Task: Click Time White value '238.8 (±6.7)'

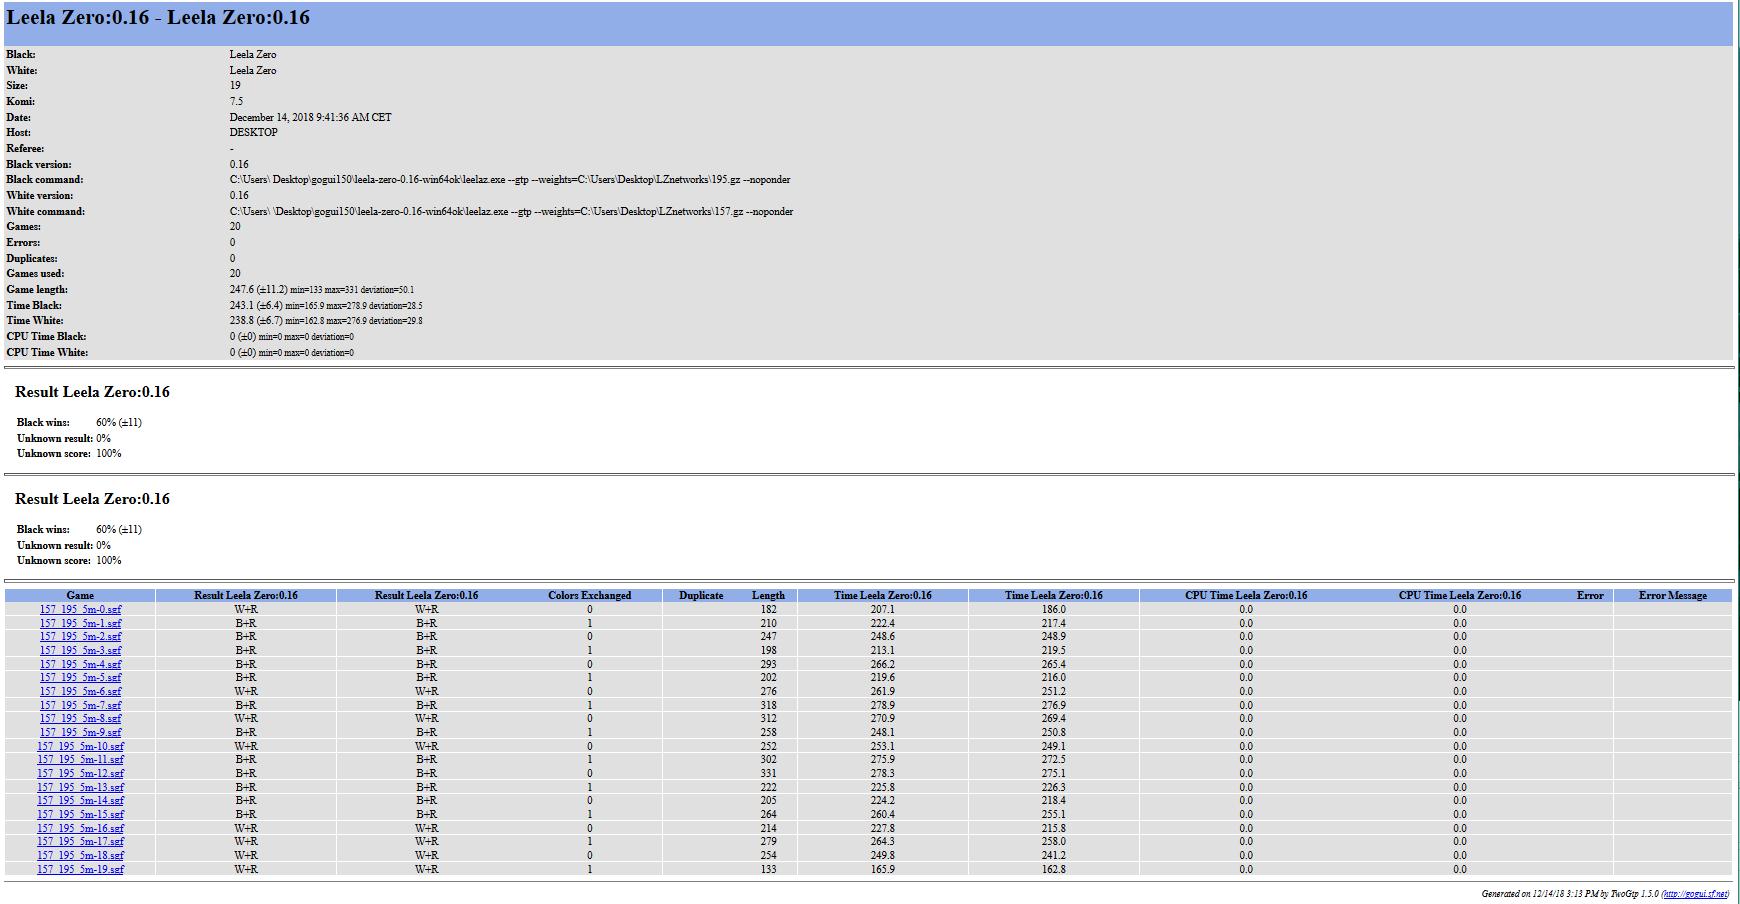Action: 256,321
